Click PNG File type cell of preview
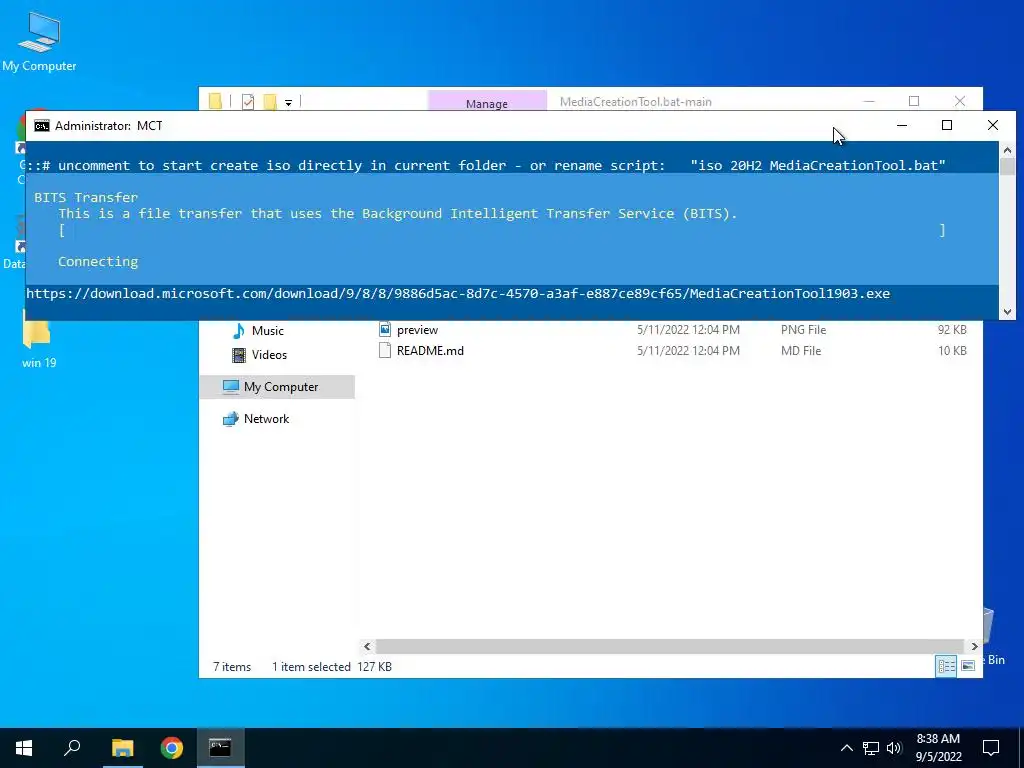Image resolution: width=1024 pixels, height=768 pixels. (x=803, y=330)
